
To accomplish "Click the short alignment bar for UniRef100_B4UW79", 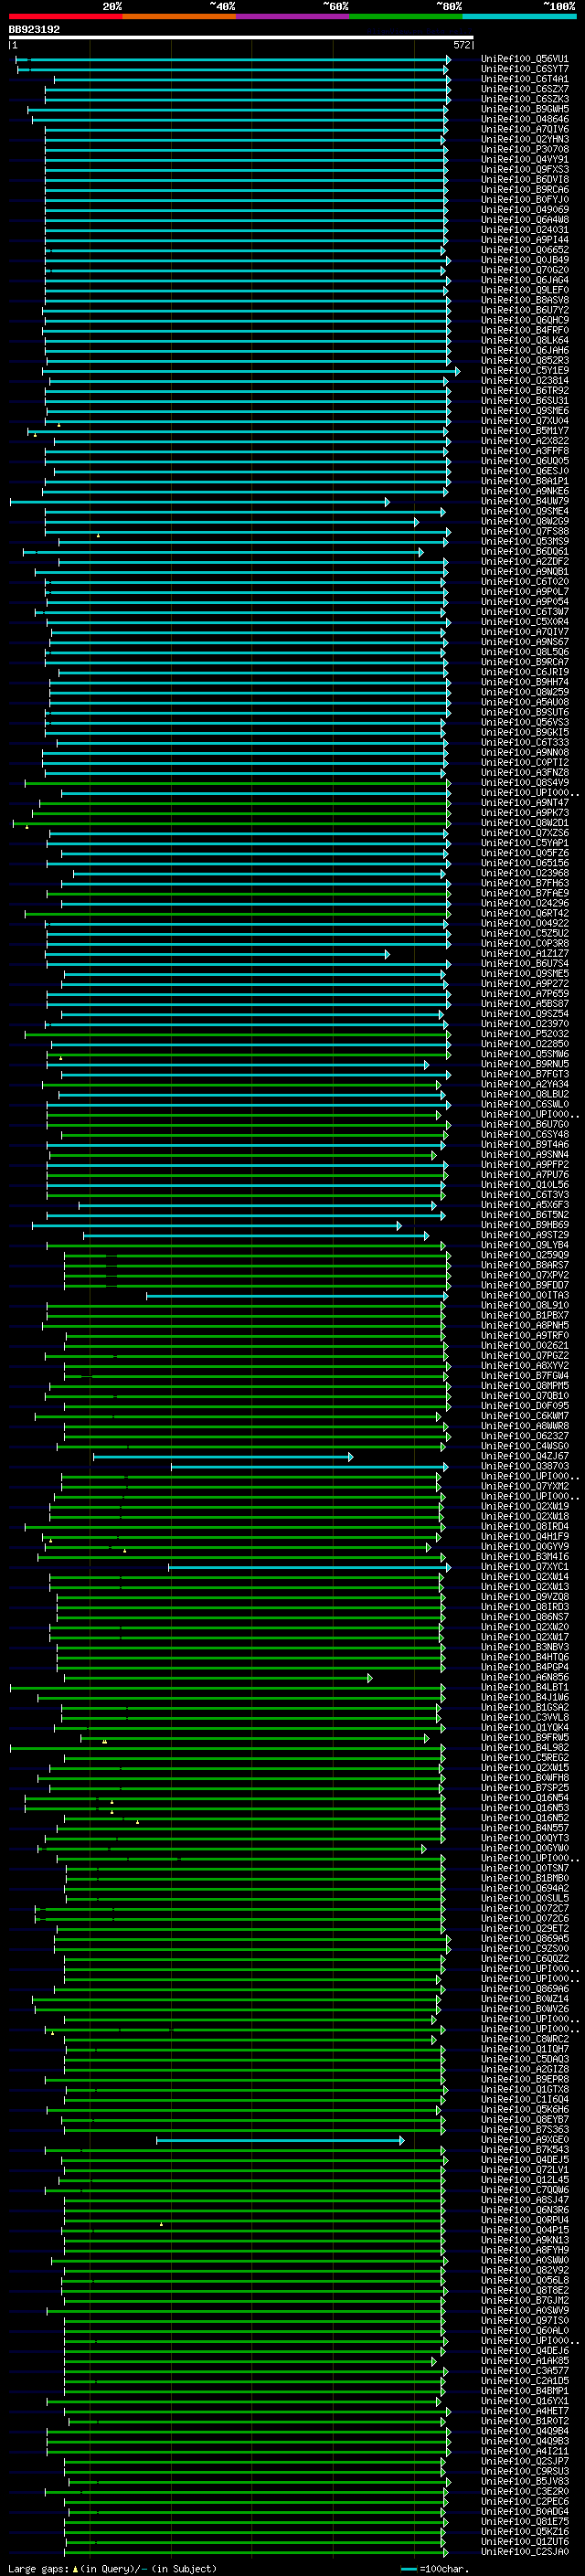I will click(x=200, y=502).
